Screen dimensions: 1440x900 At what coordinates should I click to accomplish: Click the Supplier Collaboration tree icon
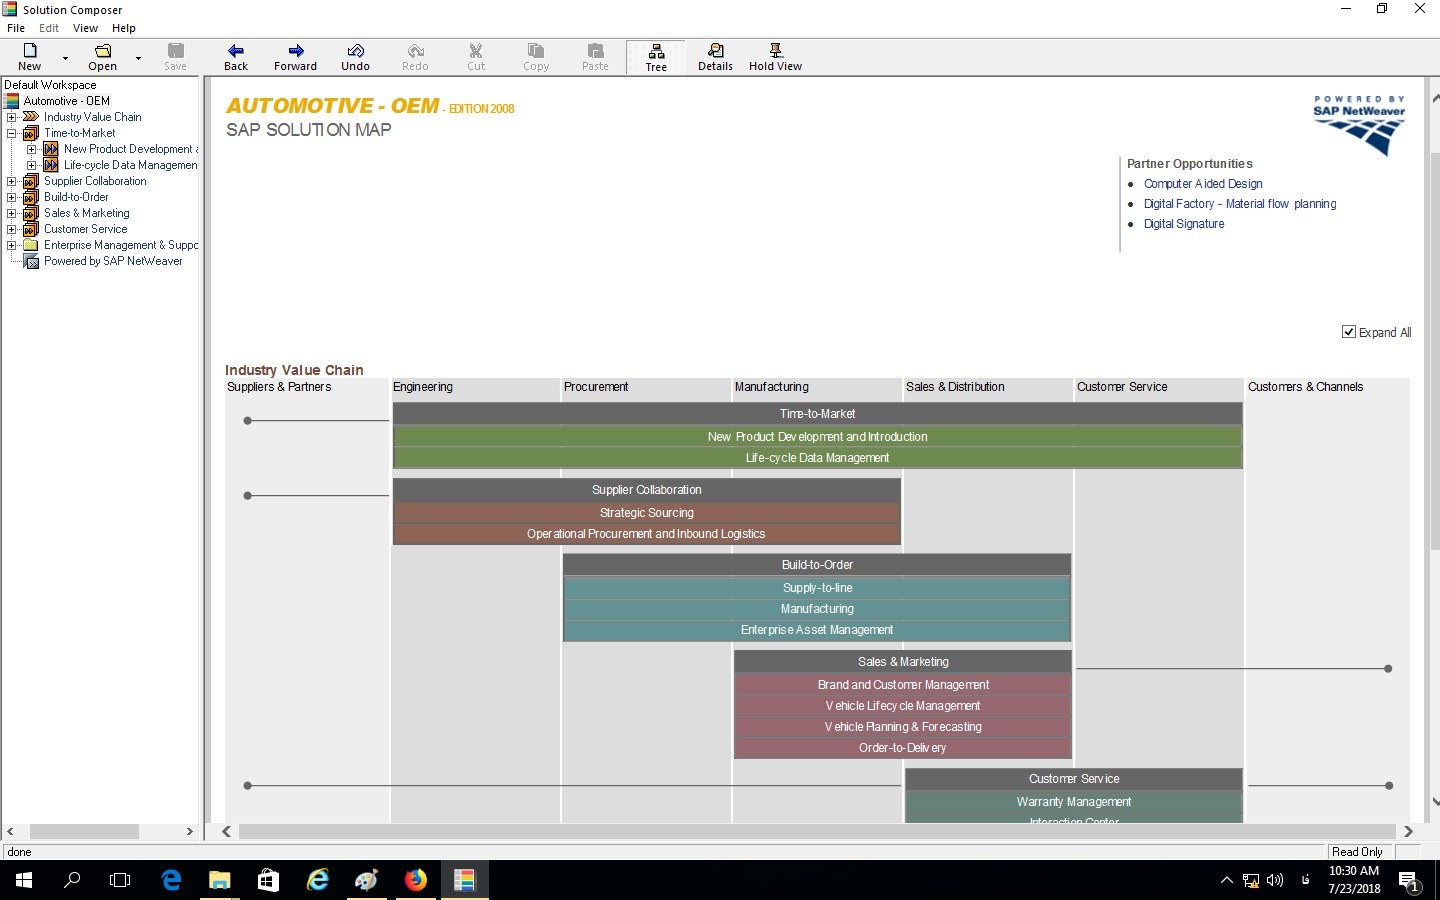point(31,181)
